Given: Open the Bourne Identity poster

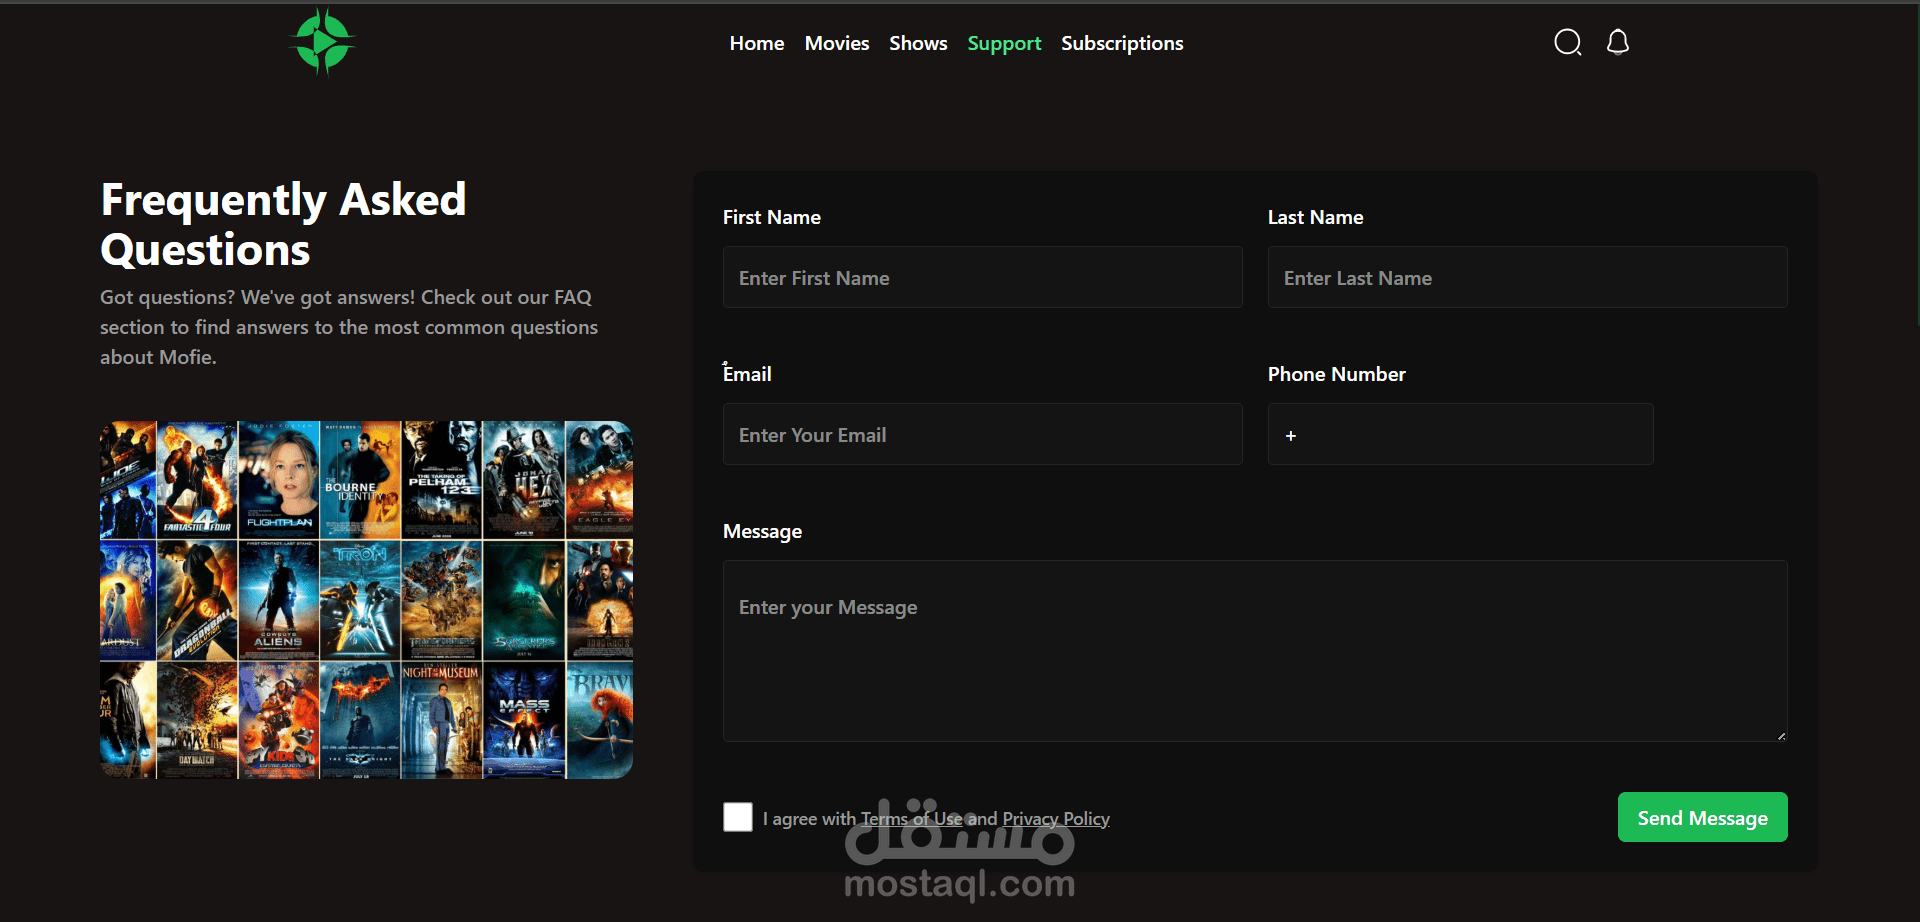Looking at the screenshot, I should pyautogui.click(x=360, y=480).
